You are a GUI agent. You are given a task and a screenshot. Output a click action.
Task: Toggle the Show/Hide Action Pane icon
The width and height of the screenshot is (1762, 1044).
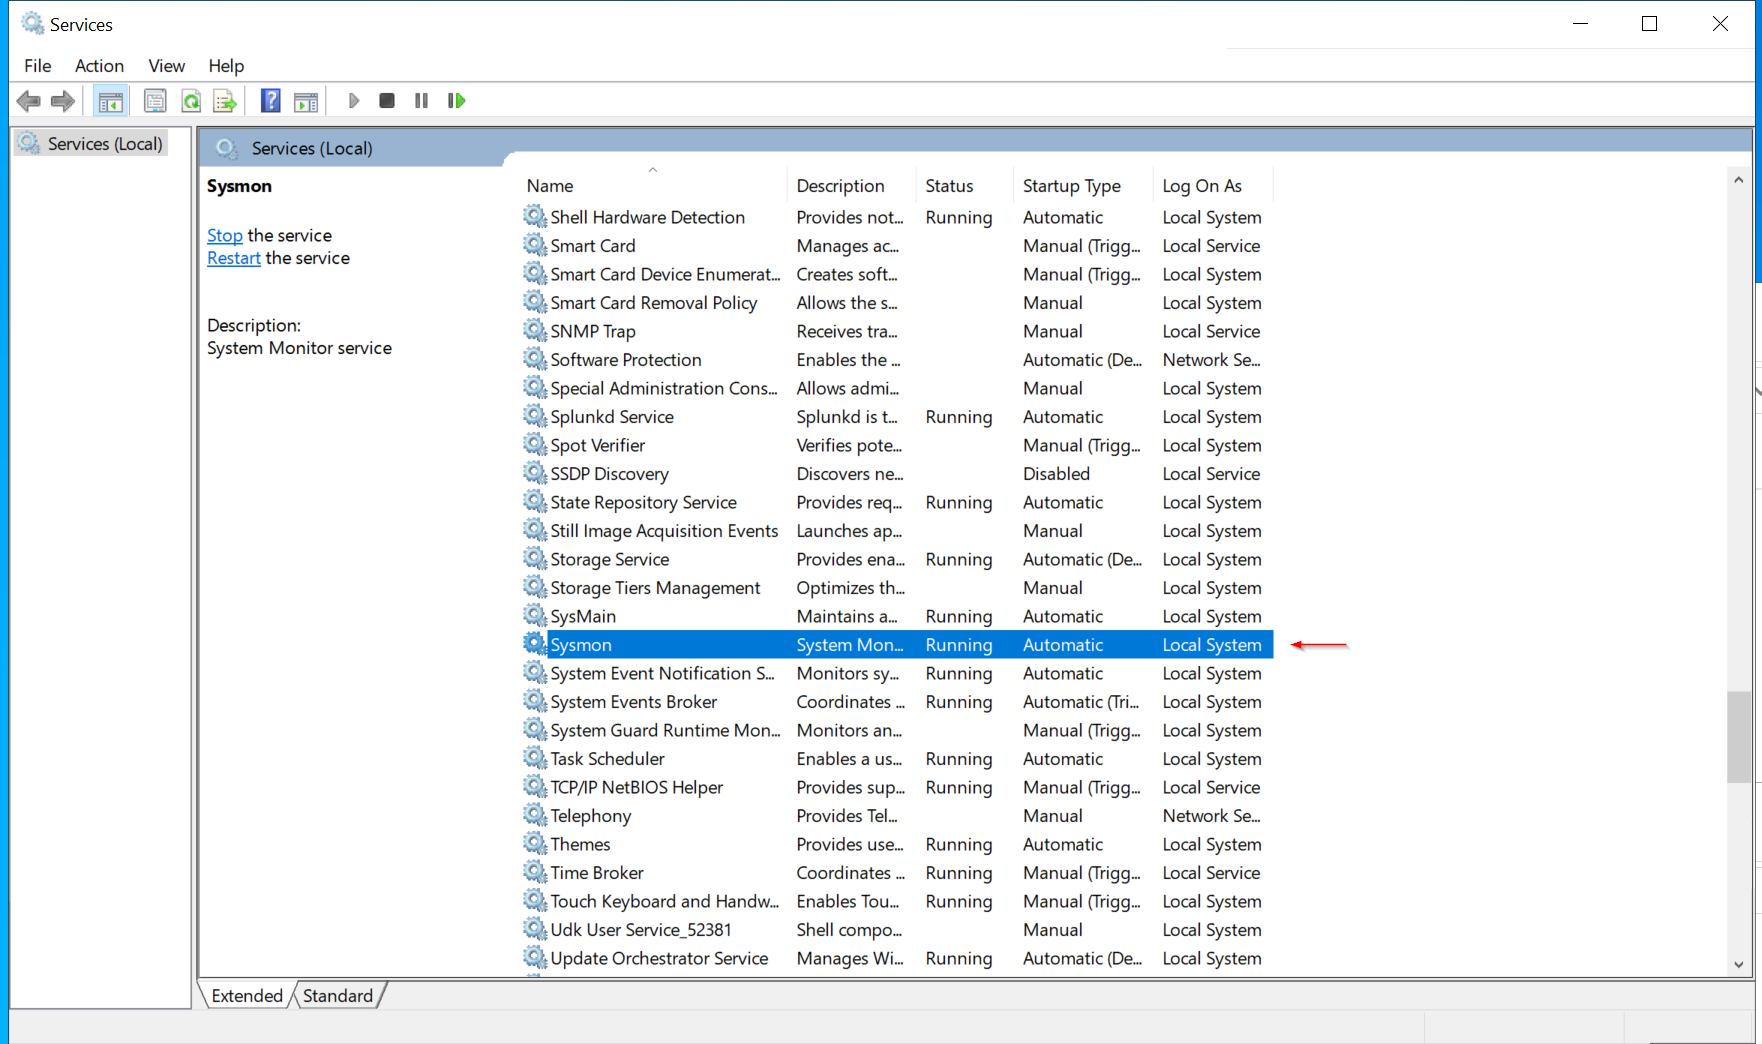pyautogui.click(x=306, y=101)
